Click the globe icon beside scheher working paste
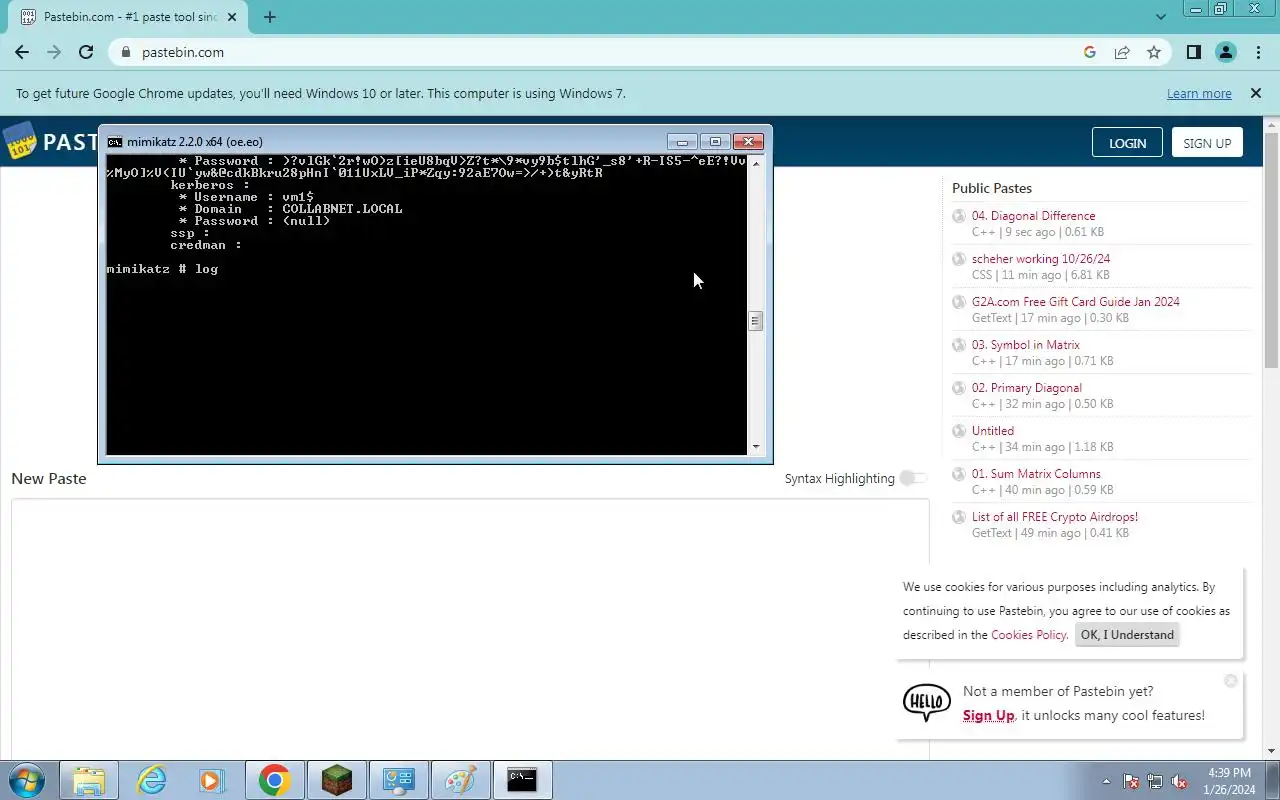The width and height of the screenshot is (1280, 800). tap(959, 259)
